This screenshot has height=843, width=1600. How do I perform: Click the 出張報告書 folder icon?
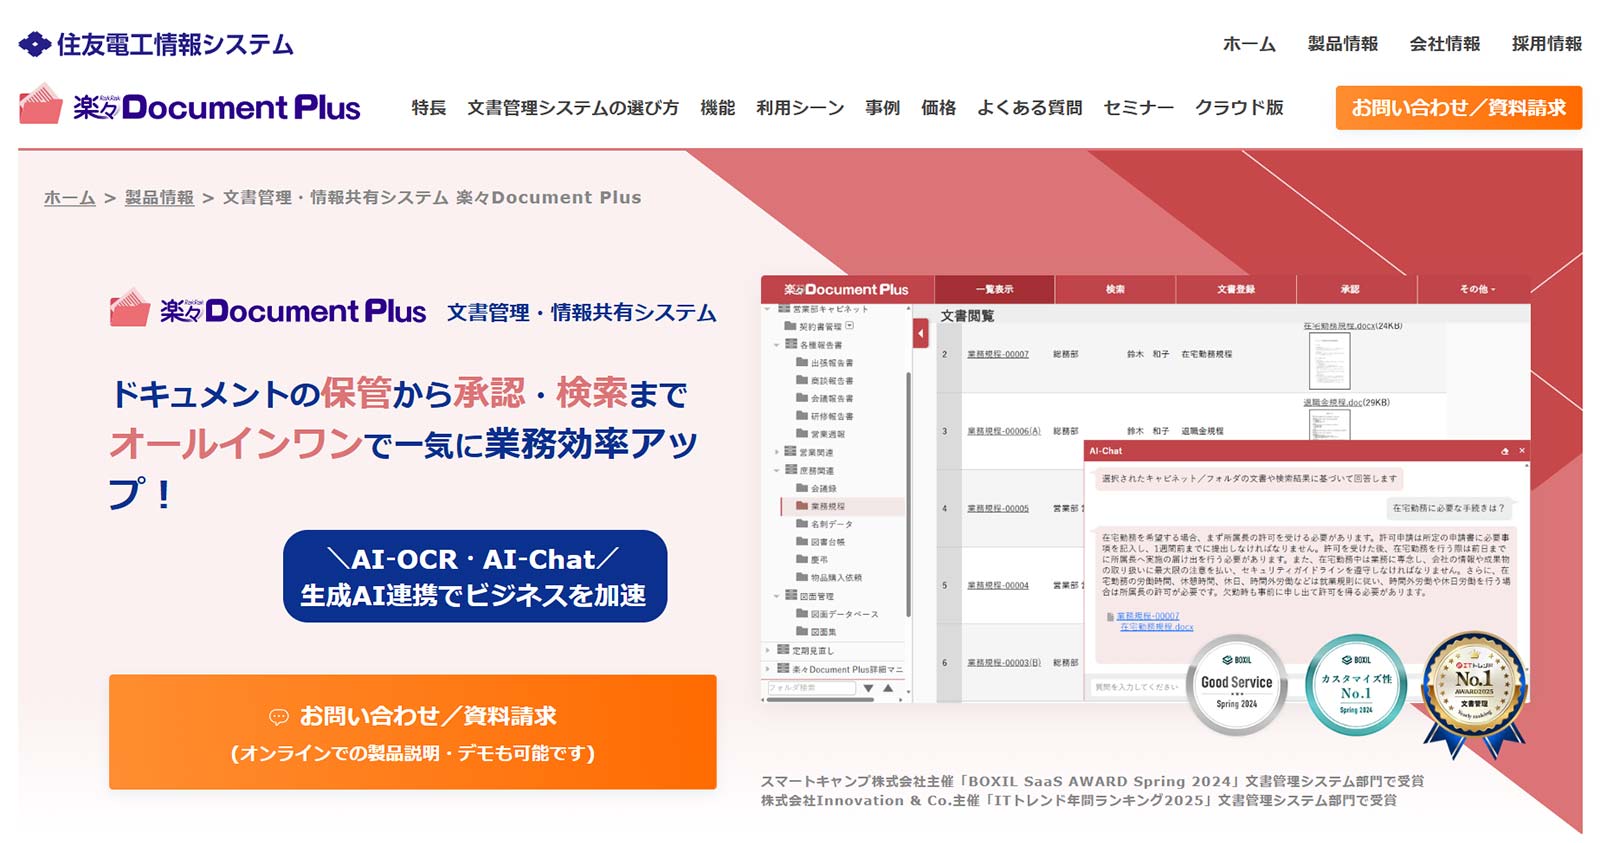[802, 362]
